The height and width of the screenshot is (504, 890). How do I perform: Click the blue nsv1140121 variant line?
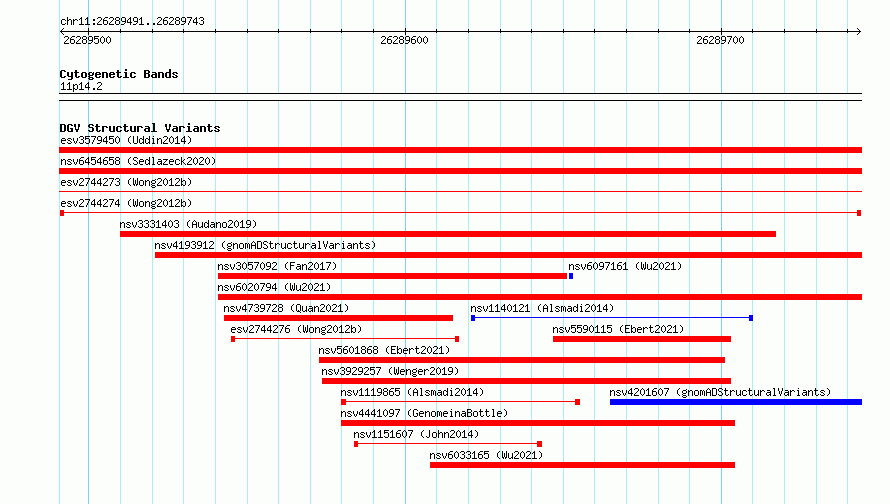click(x=612, y=318)
